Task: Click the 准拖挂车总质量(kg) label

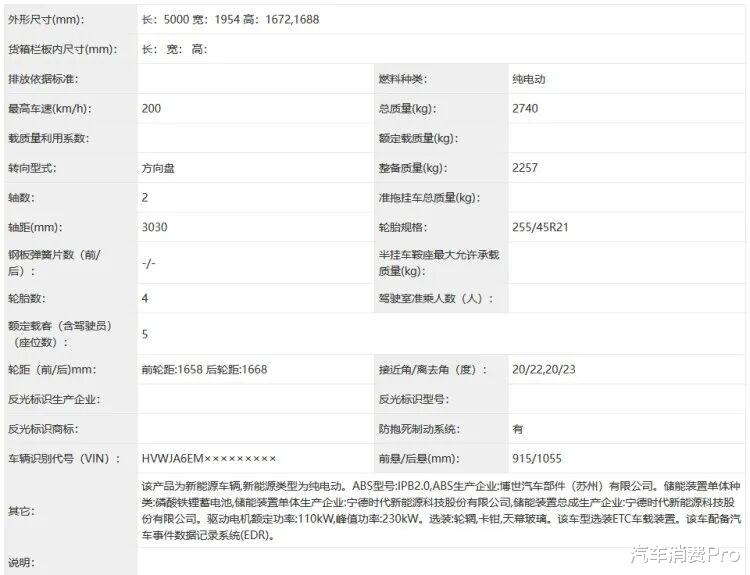Action: tap(429, 198)
